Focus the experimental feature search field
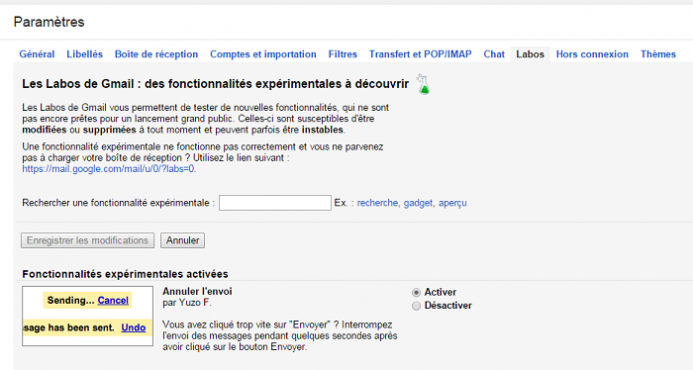Image resolution: width=693 pixels, height=370 pixels. click(275, 203)
